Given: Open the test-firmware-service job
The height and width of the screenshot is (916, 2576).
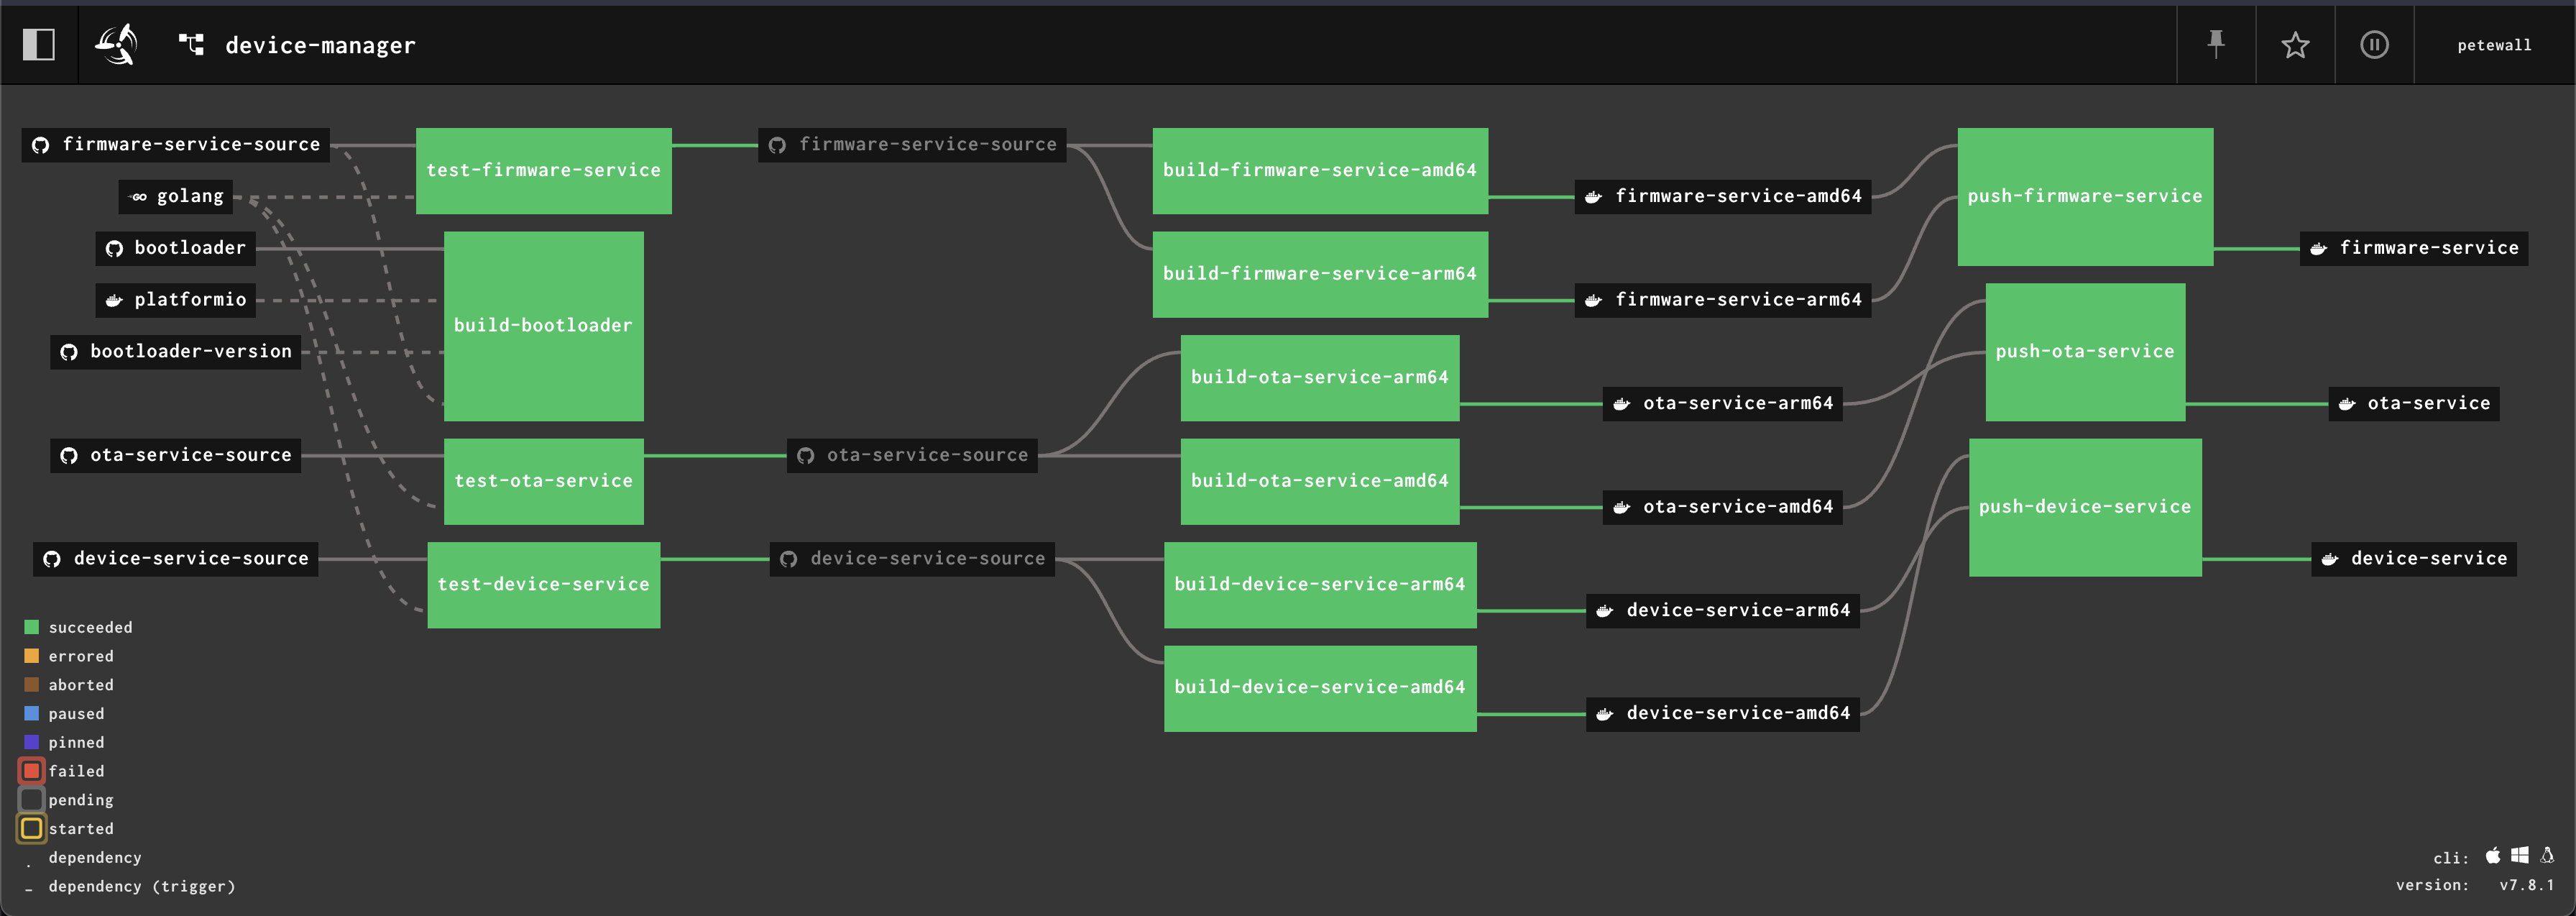Looking at the screenshot, I should click(543, 170).
